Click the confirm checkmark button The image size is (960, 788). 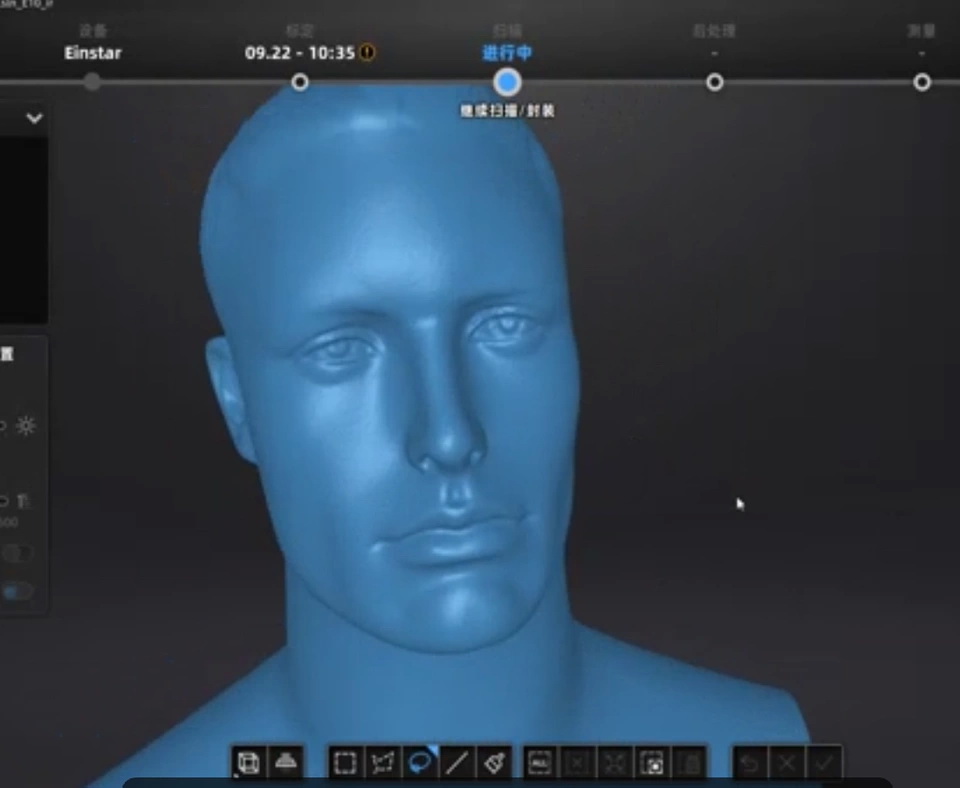[824, 763]
